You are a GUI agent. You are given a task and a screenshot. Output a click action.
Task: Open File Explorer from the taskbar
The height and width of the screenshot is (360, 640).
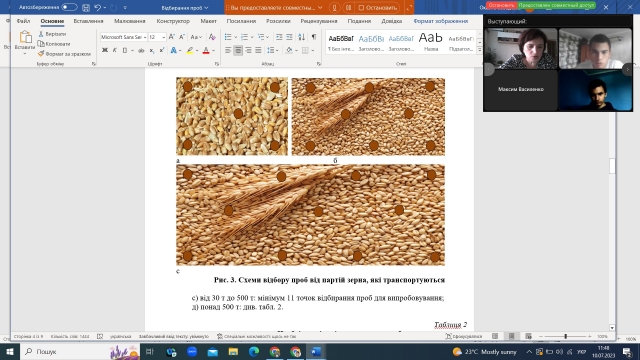(233, 351)
